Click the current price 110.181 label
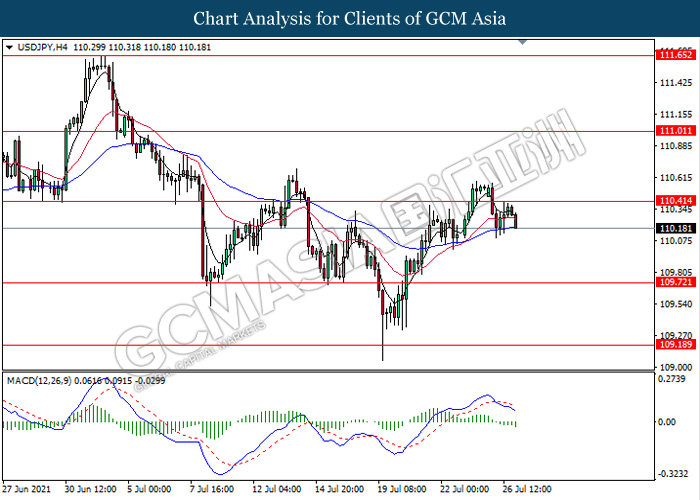Screen dimensions: 700x500 click(x=675, y=229)
